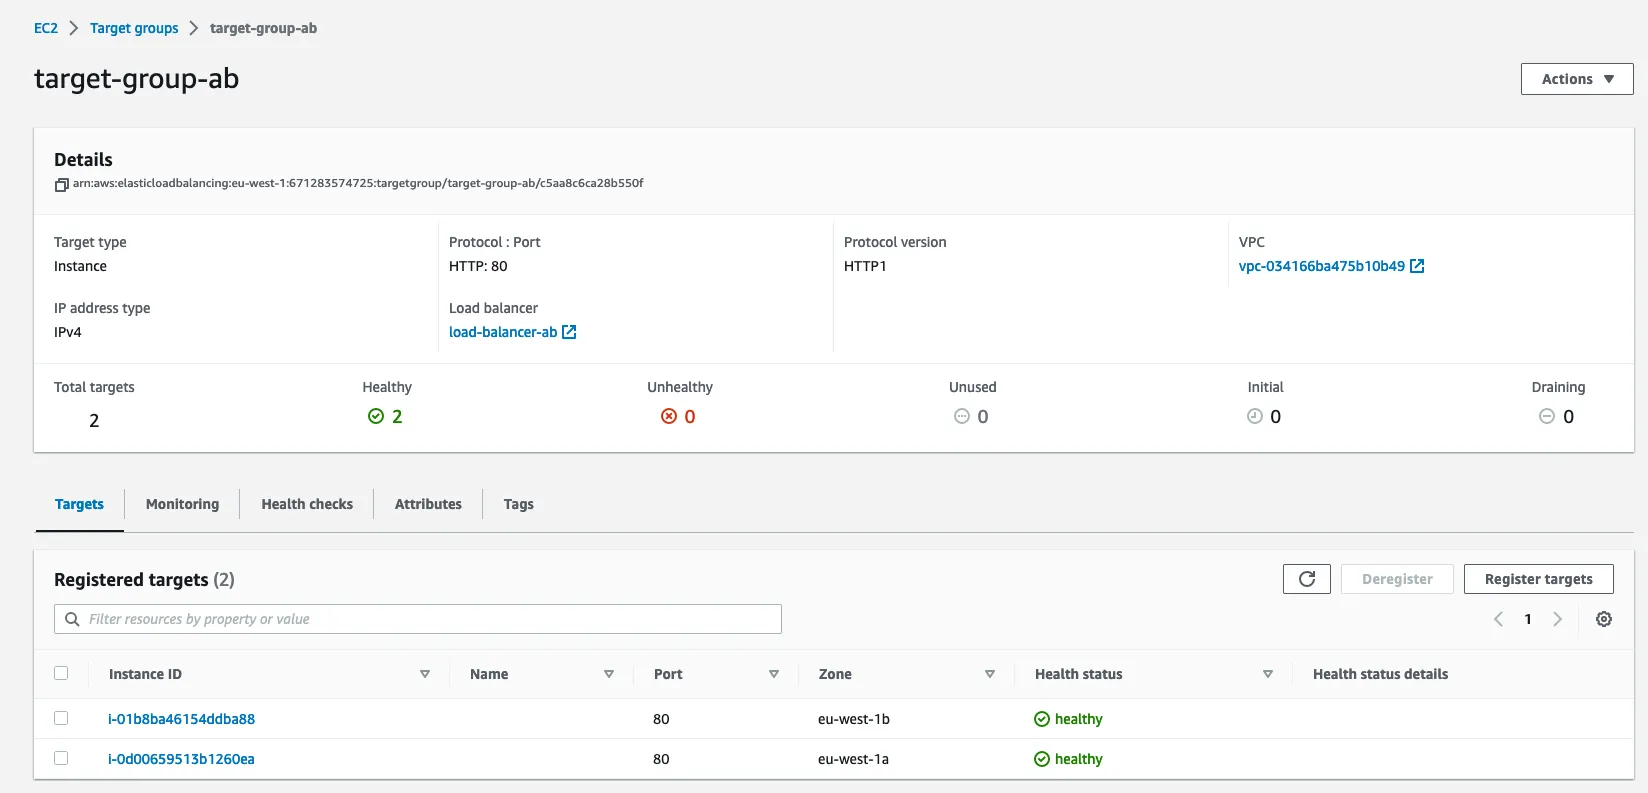Switch to the Health checks tab
Viewport: 1648px width, 793px height.
pyautogui.click(x=307, y=504)
